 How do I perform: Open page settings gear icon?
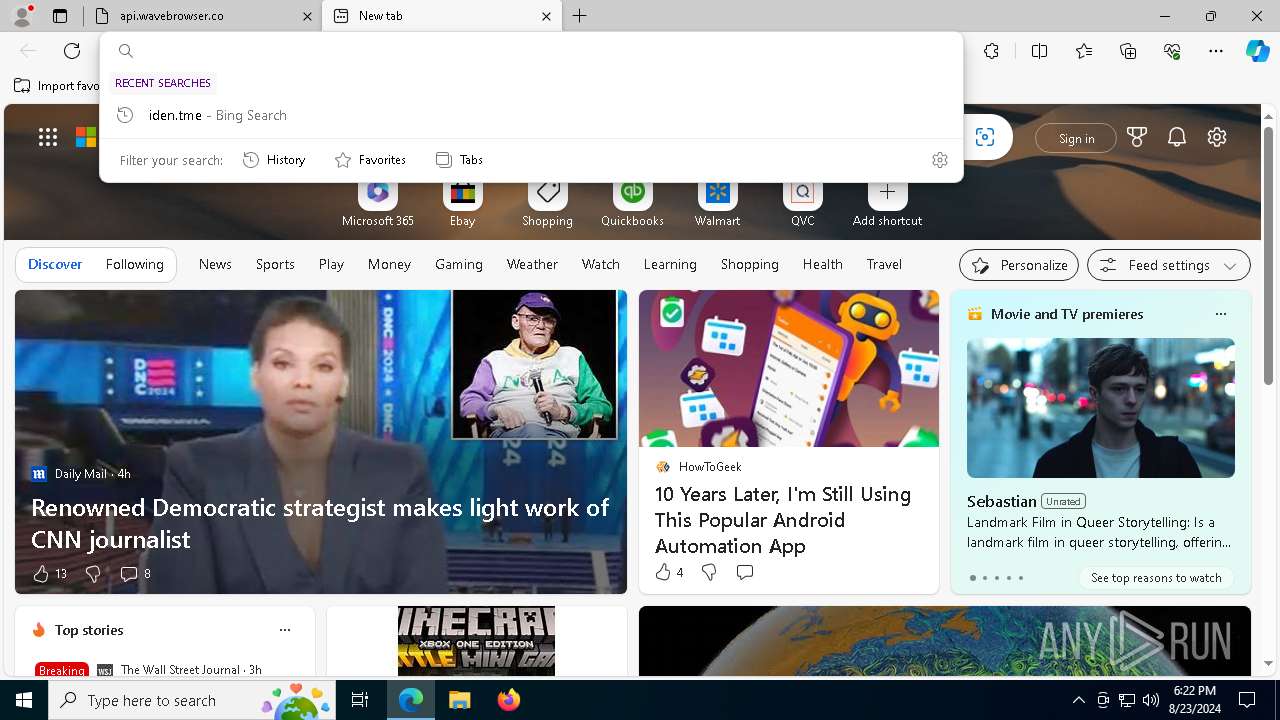pyautogui.click(x=1217, y=138)
